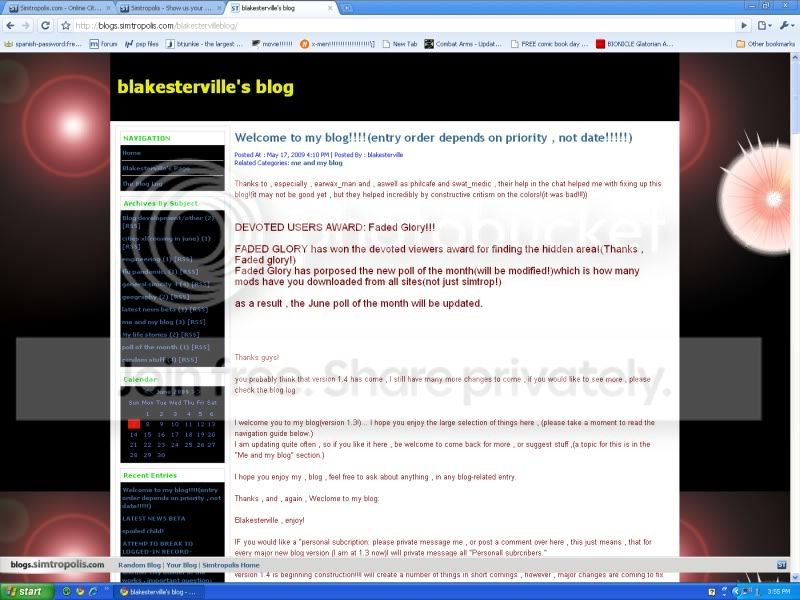Click blakesterville's blog taskbar button
800x600 pixels.
(159, 592)
